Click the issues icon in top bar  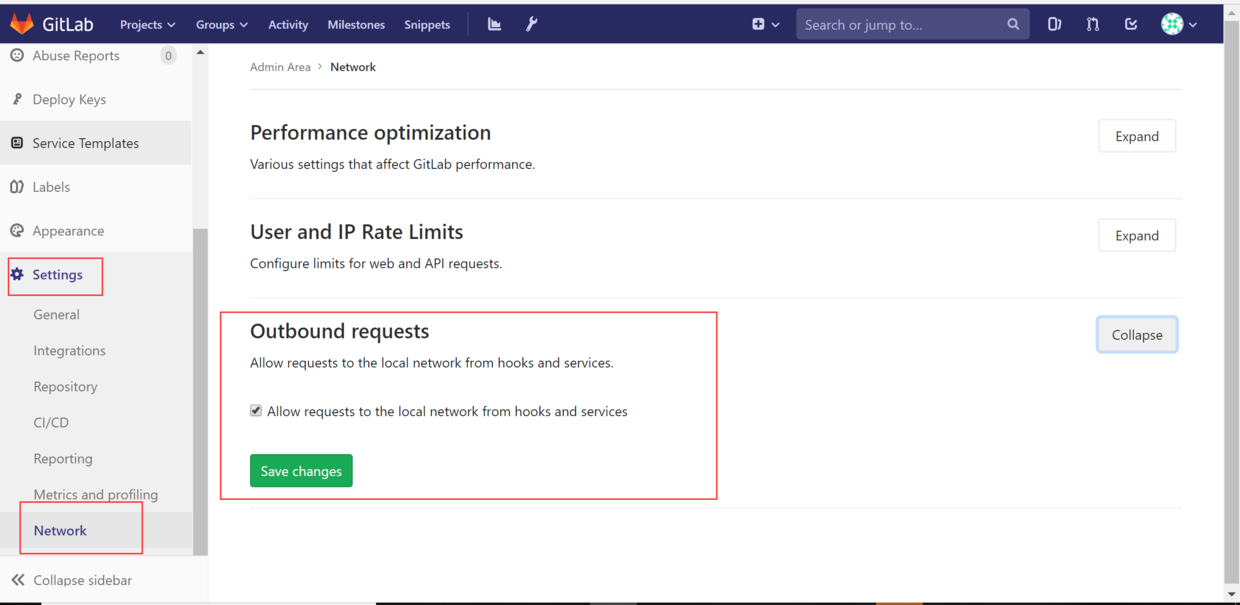click(x=1054, y=24)
